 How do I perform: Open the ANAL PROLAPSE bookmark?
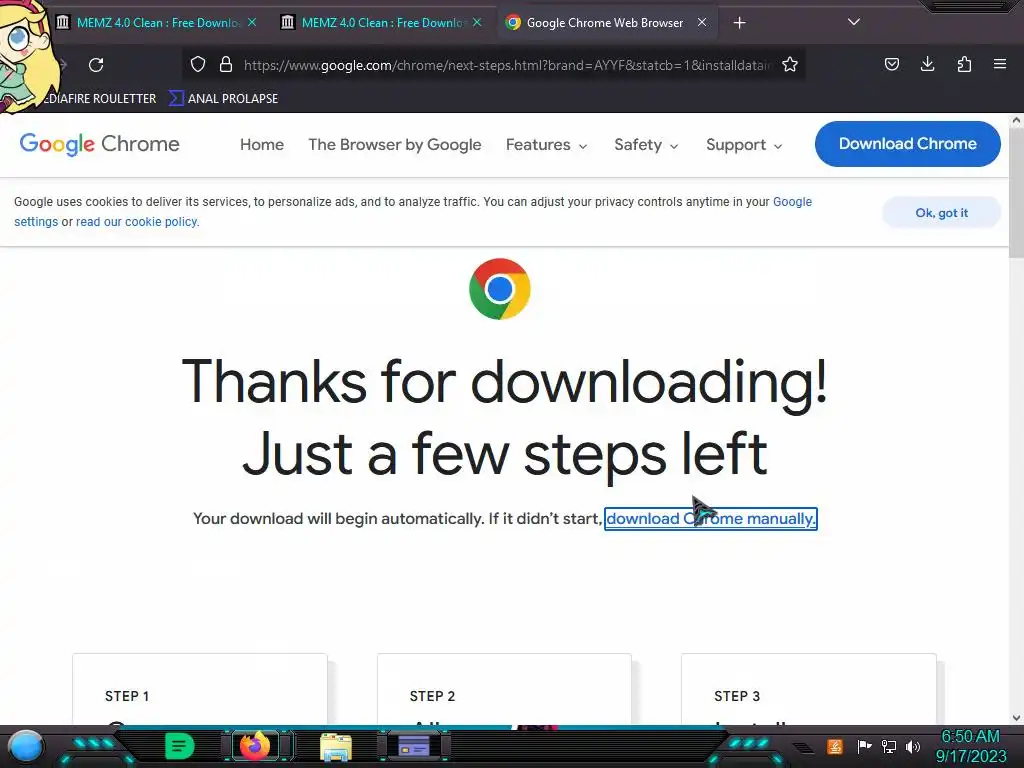224,99
